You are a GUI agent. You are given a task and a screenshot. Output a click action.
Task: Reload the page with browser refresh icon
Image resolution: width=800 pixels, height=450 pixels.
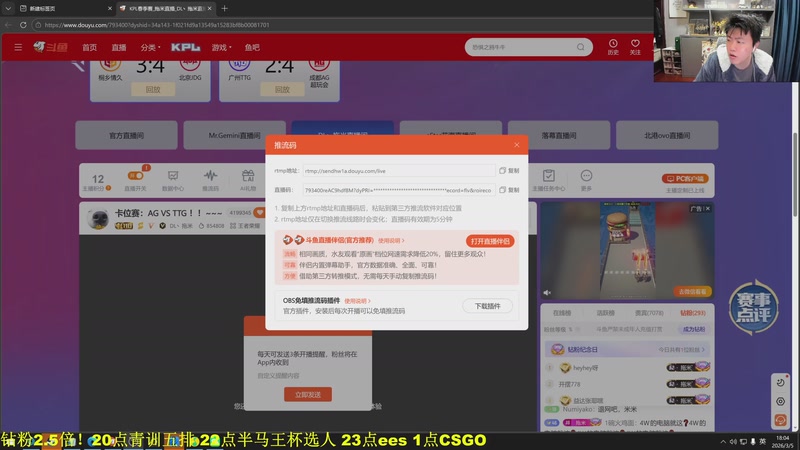tap(23, 24)
